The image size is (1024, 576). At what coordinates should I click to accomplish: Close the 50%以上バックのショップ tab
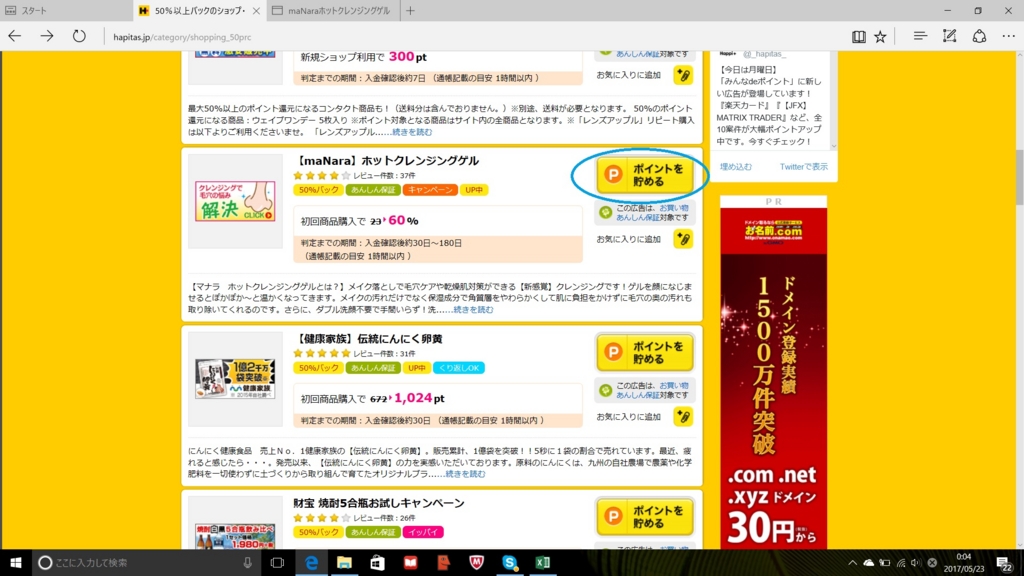[x=256, y=10]
